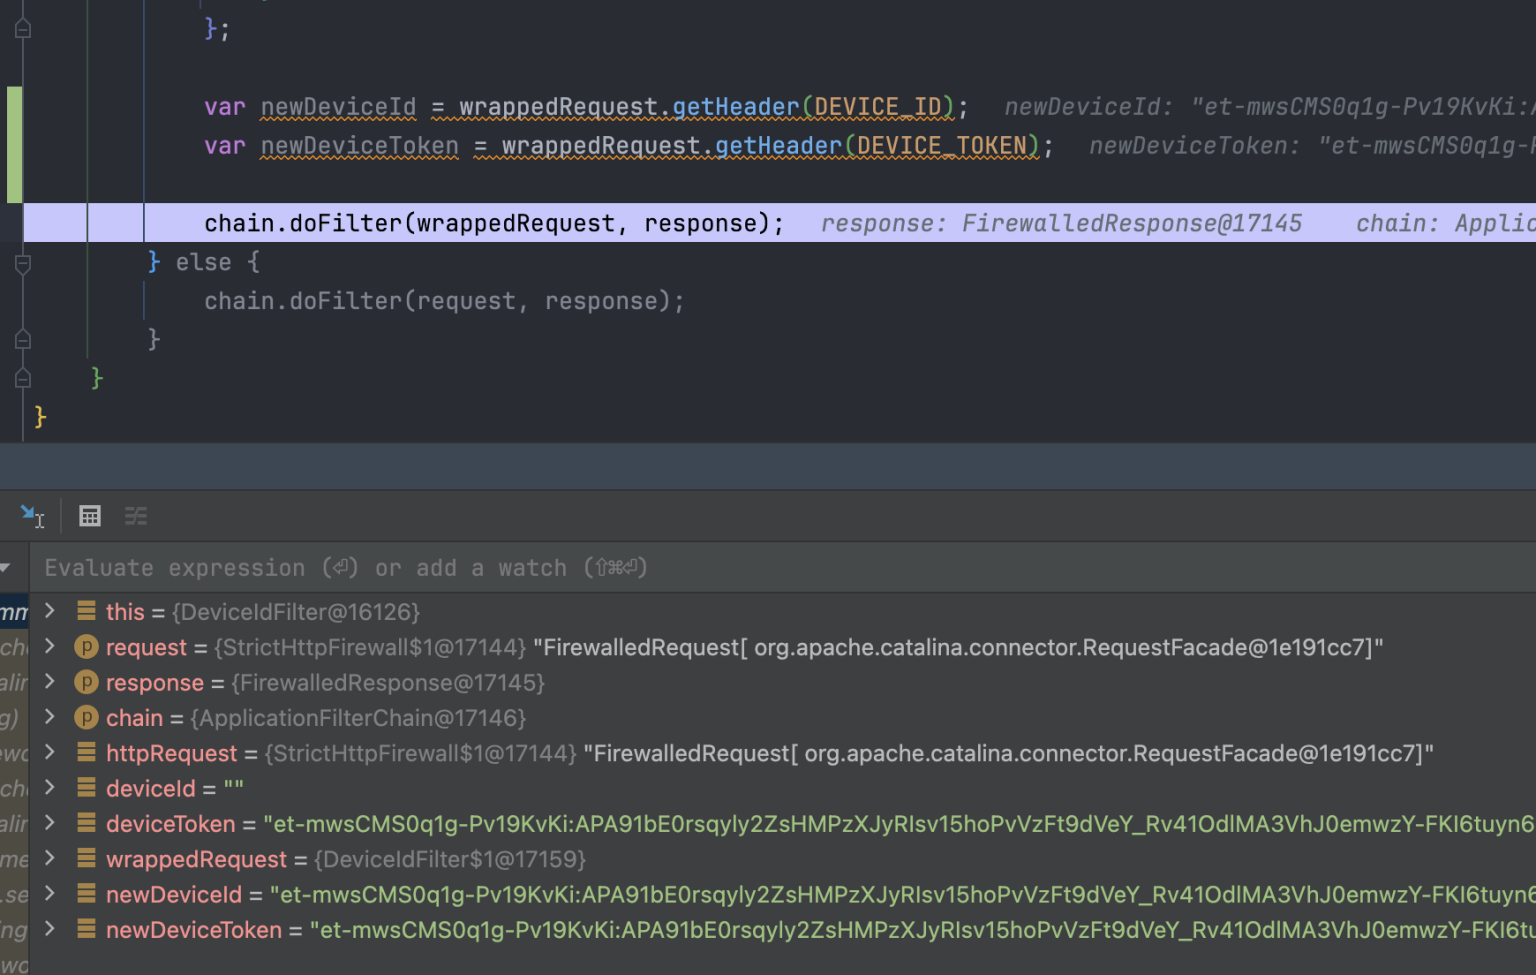Click the Run to Cursor icon
Image resolution: width=1536 pixels, height=975 pixels.
pos(31,515)
